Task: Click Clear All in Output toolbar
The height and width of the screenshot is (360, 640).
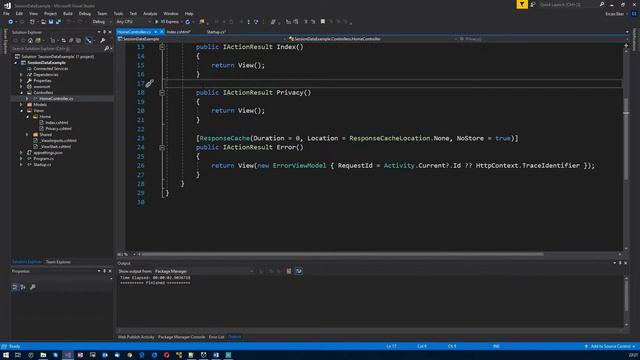Action: (x=289, y=271)
